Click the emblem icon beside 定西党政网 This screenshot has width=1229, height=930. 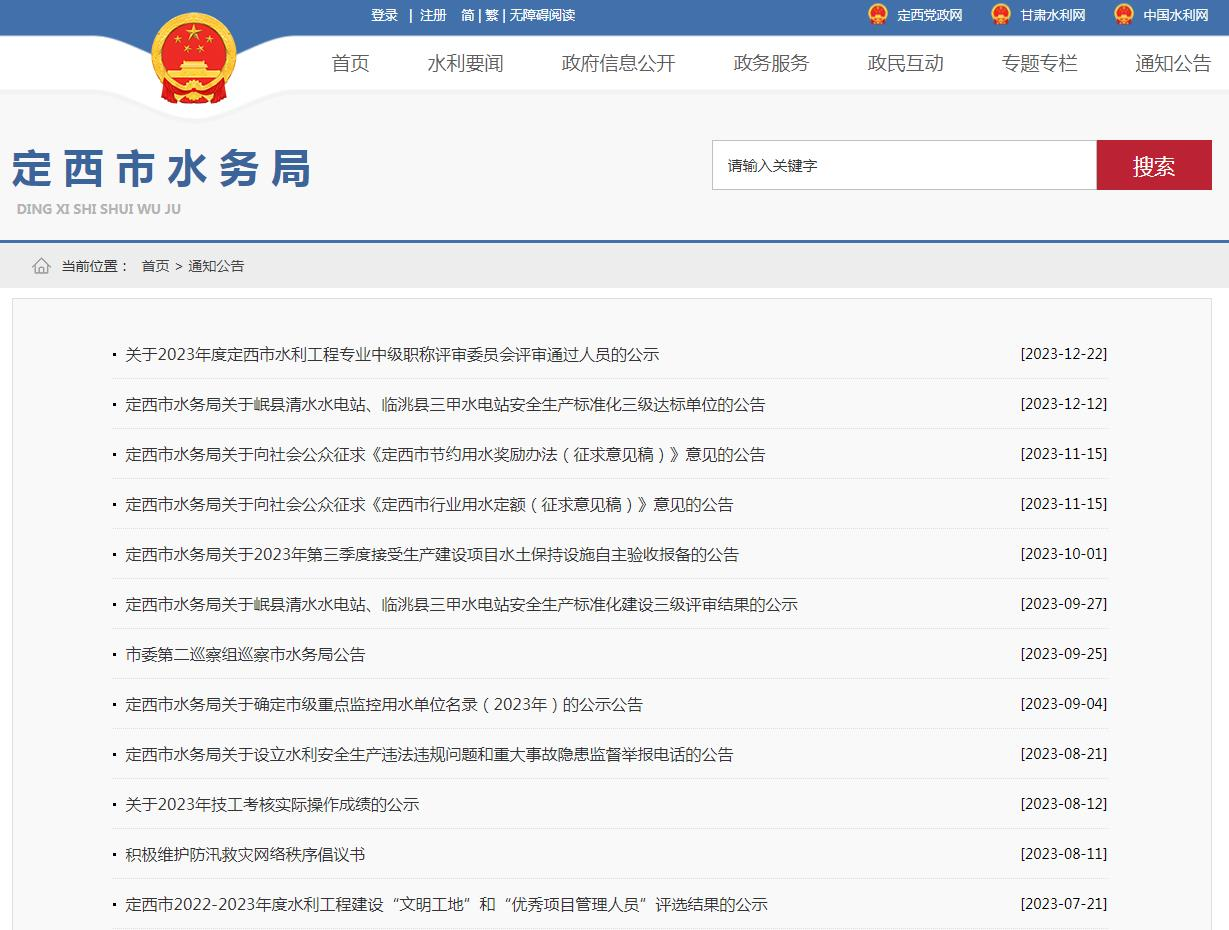878,15
